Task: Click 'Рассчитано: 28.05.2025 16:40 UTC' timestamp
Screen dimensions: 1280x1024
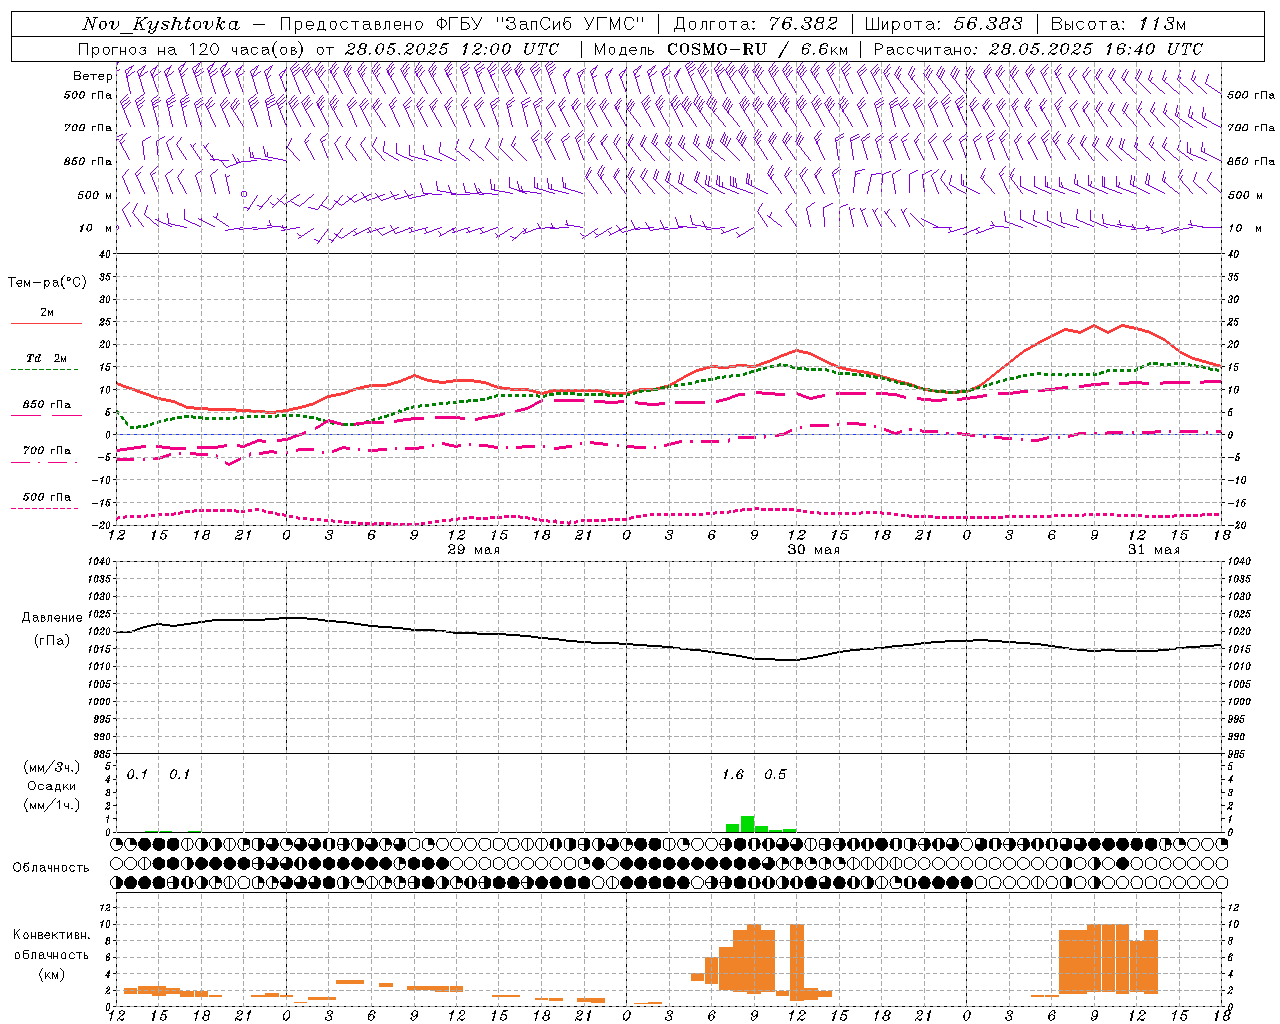Action: point(1038,49)
